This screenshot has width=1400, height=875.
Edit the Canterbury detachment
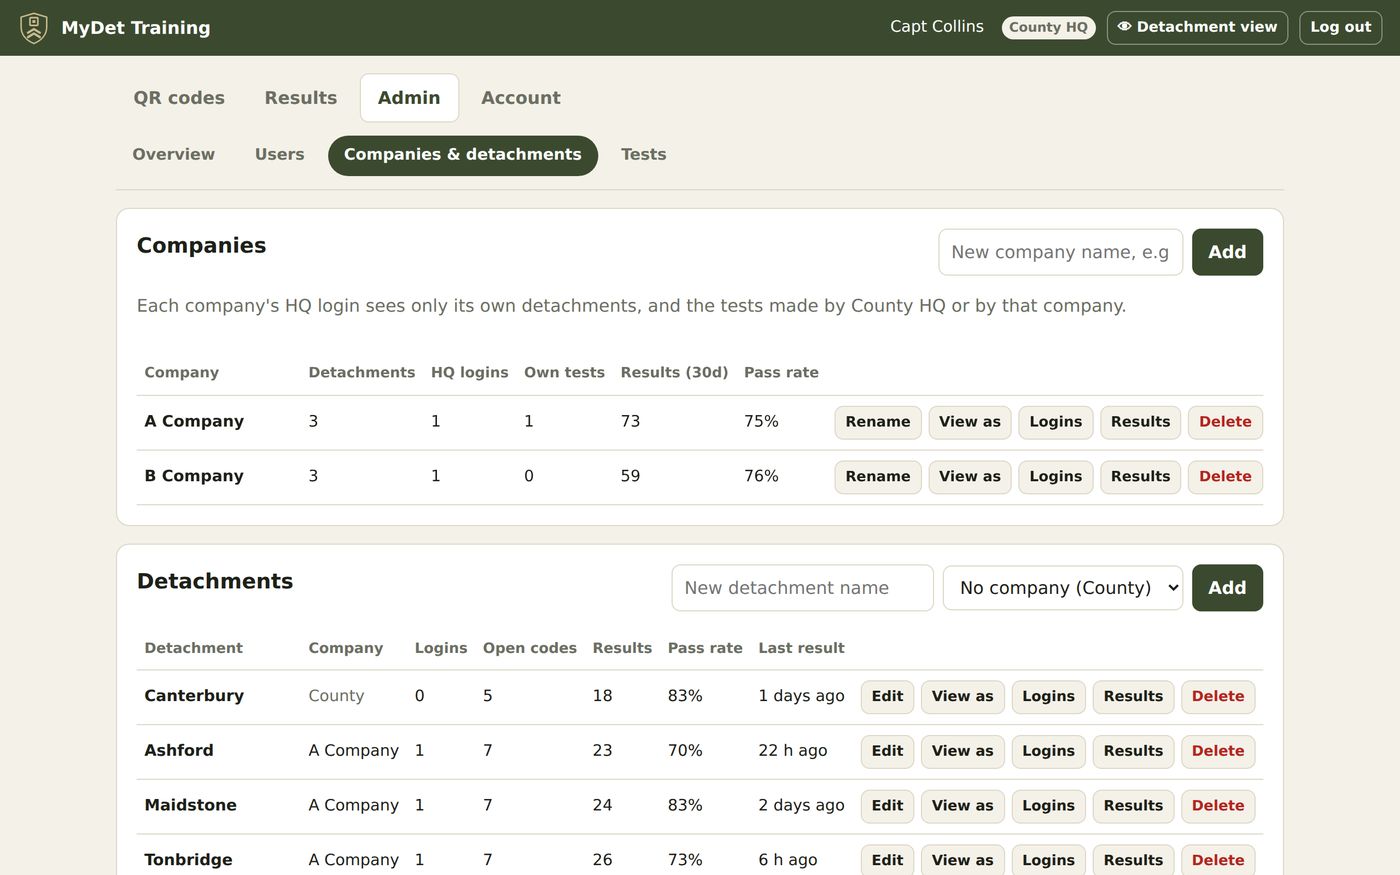pos(887,697)
